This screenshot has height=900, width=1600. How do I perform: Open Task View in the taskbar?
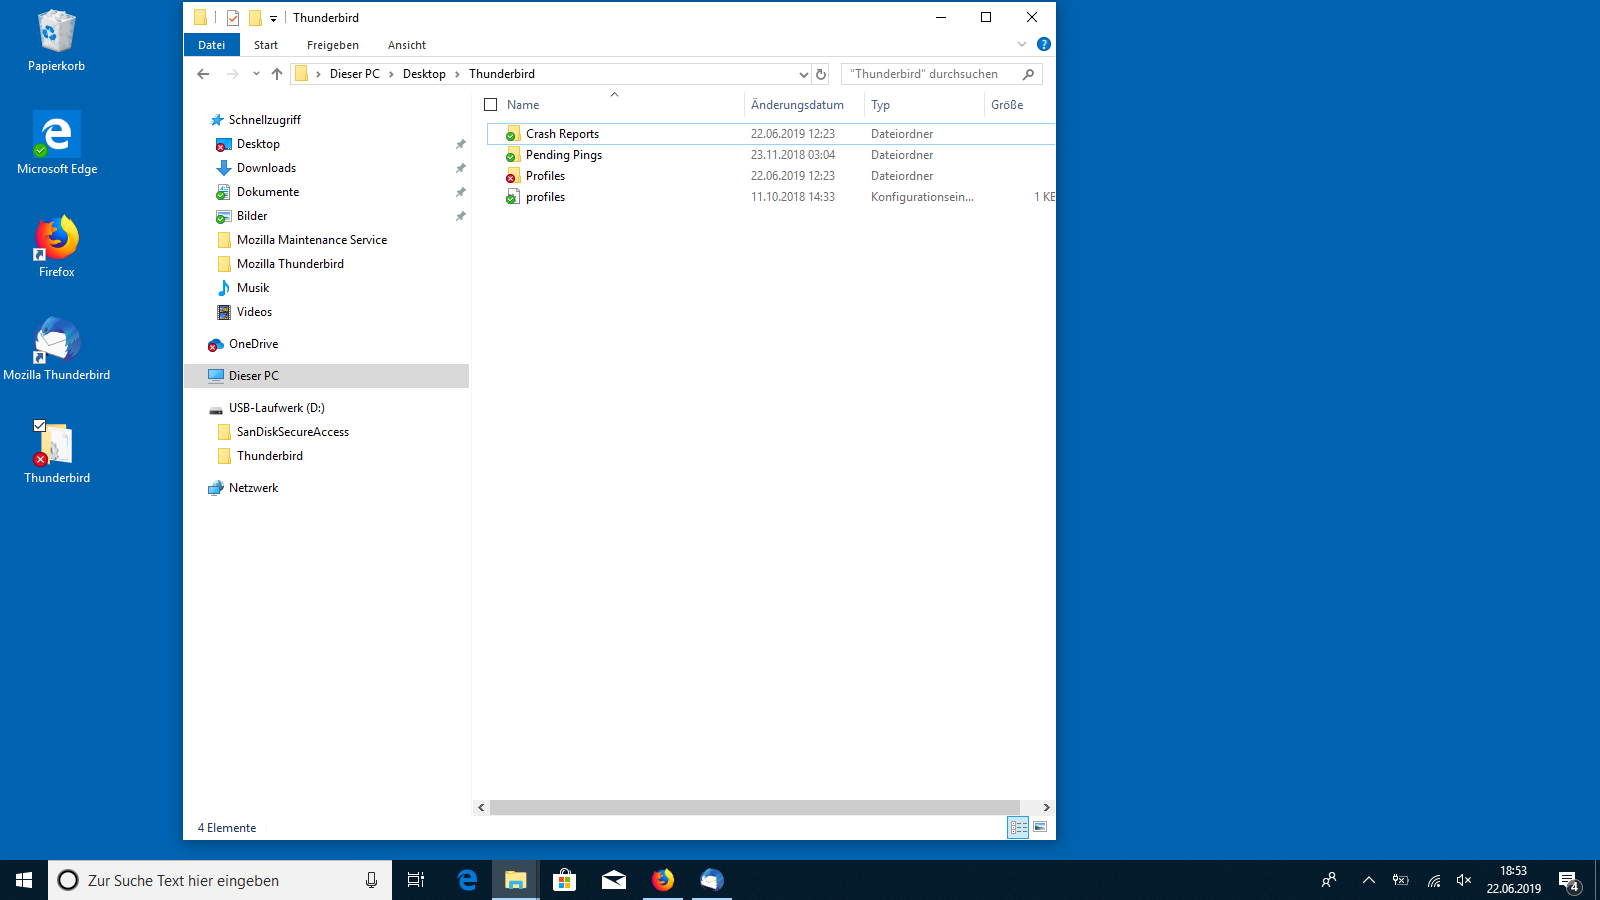tap(416, 880)
